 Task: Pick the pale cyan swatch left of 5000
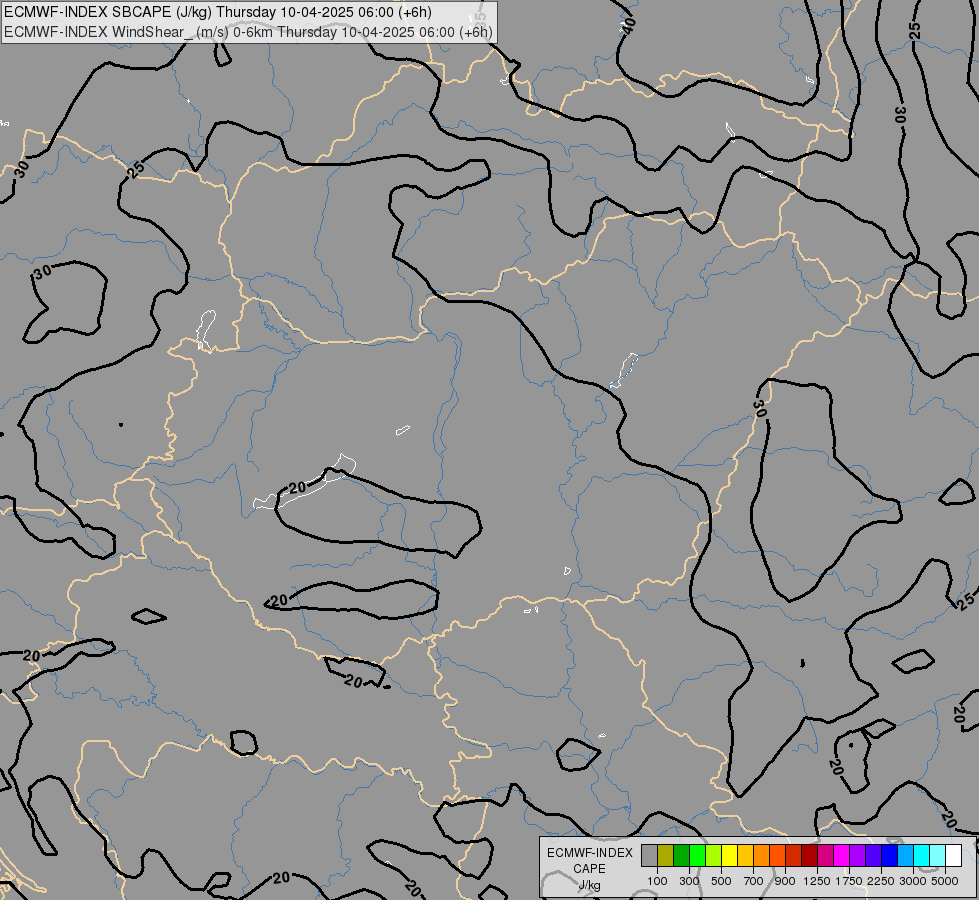(x=937, y=856)
